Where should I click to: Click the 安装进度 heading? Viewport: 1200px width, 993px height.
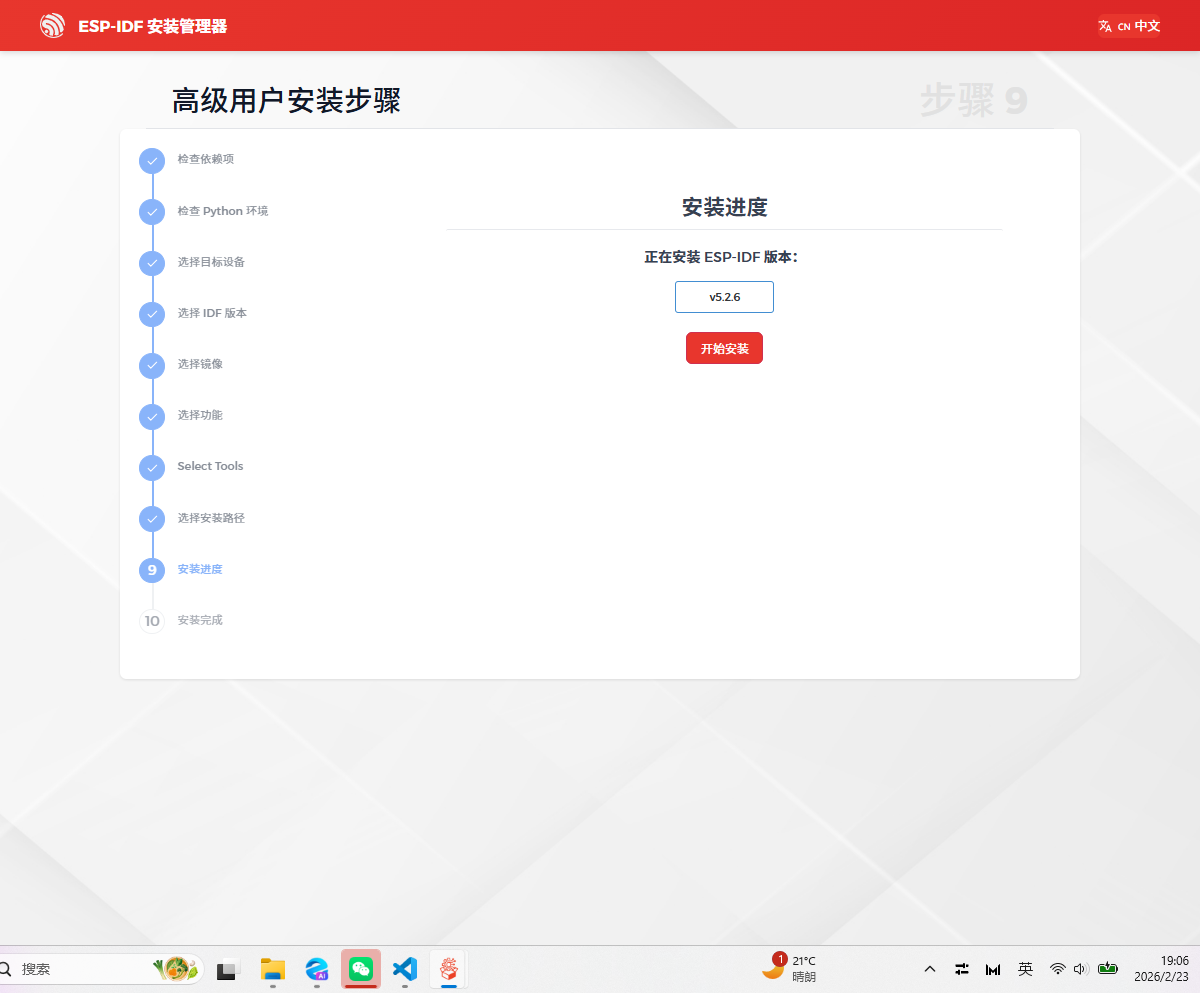[x=724, y=208]
